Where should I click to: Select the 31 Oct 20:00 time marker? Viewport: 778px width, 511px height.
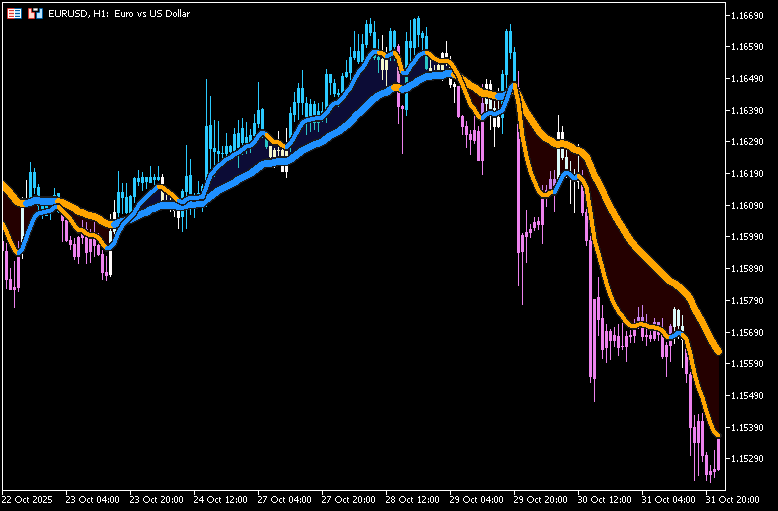pyautogui.click(x=731, y=499)
